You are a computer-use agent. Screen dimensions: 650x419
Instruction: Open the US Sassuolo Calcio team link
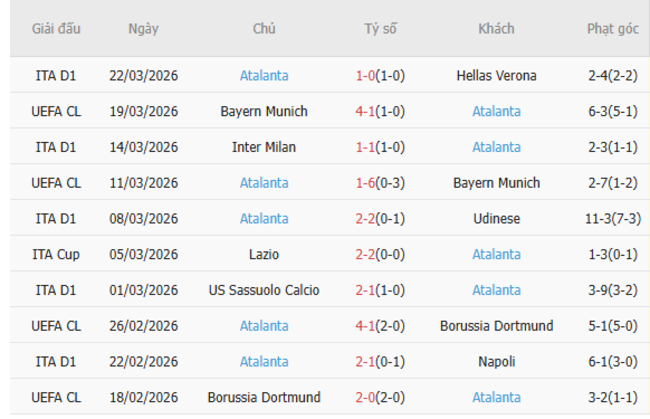tap(264, 291)
